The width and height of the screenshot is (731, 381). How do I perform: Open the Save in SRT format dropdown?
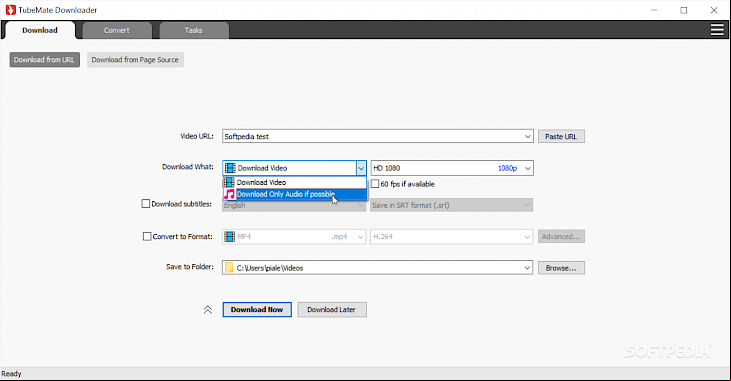(x=451, y=205)
